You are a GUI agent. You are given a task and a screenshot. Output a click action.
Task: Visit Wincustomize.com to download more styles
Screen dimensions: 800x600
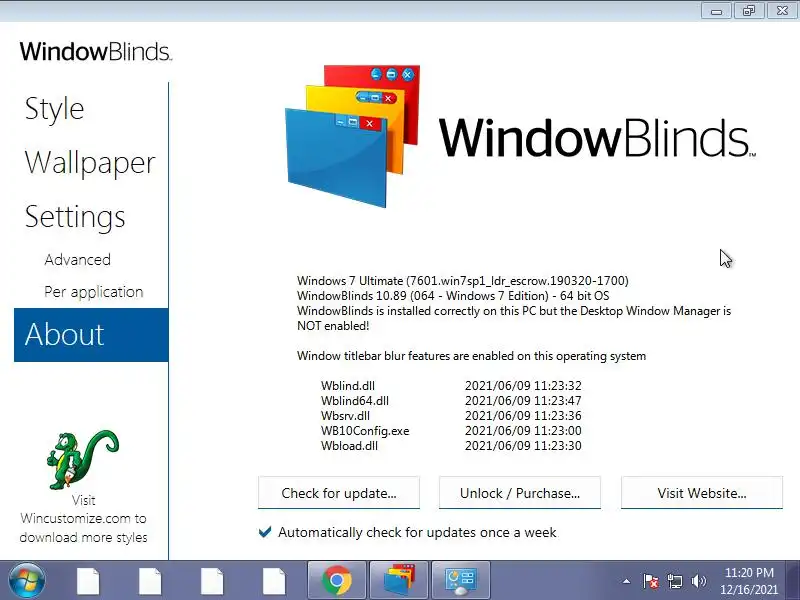click(84, 518)
